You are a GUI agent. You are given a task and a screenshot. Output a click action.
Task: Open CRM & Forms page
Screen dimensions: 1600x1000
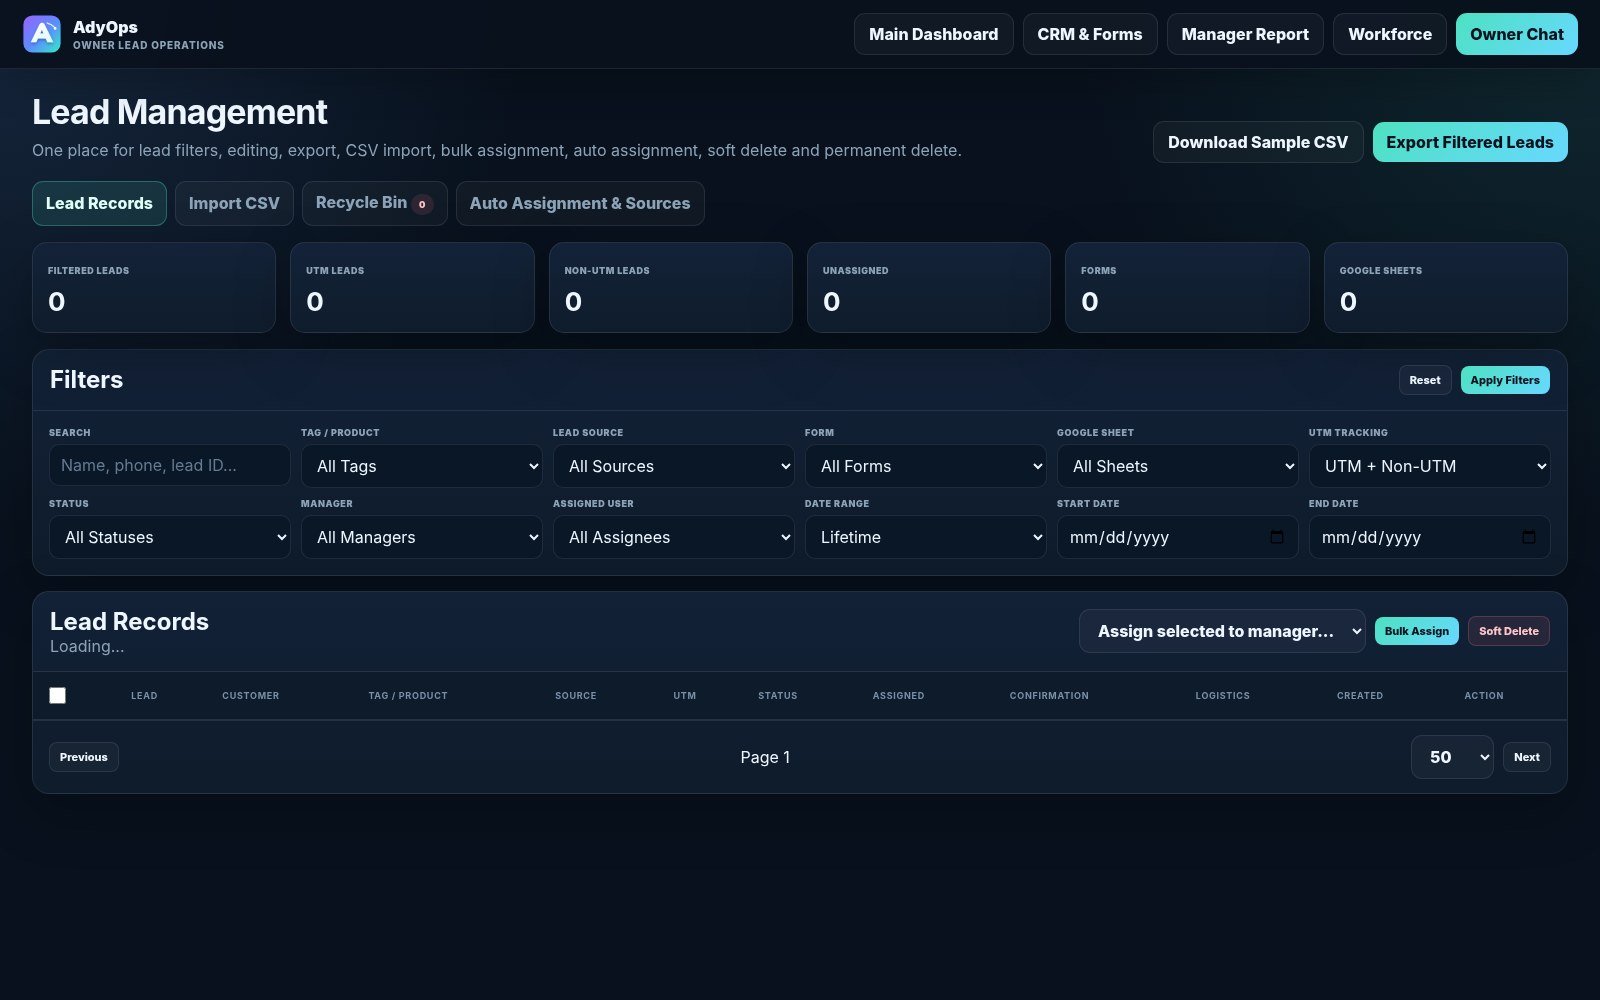[1090, 34]
